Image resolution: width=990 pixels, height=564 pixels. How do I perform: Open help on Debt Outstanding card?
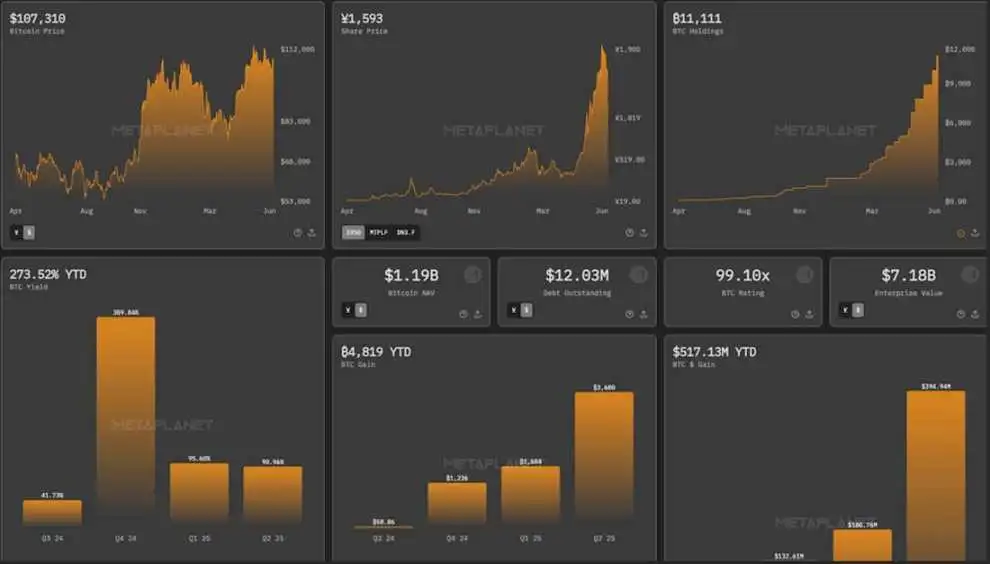click(630, 314)
